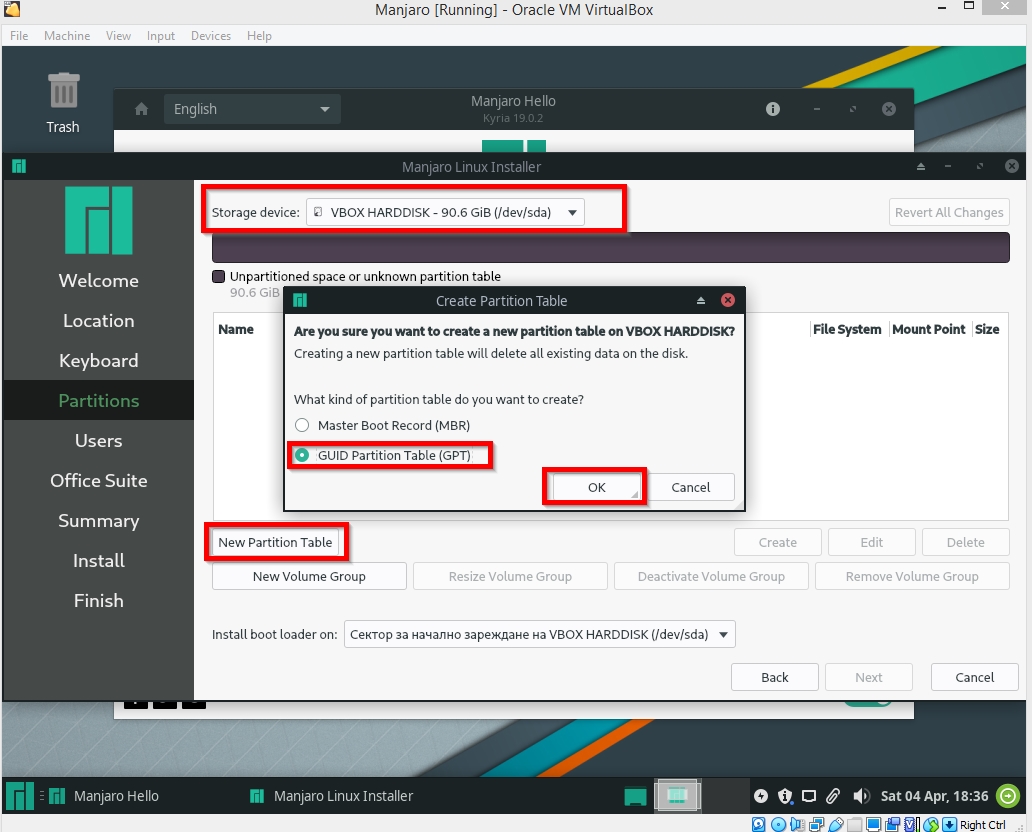Click the shade arrow icon in the installer title bar
1032x832 pixels.
coord(921,167)
